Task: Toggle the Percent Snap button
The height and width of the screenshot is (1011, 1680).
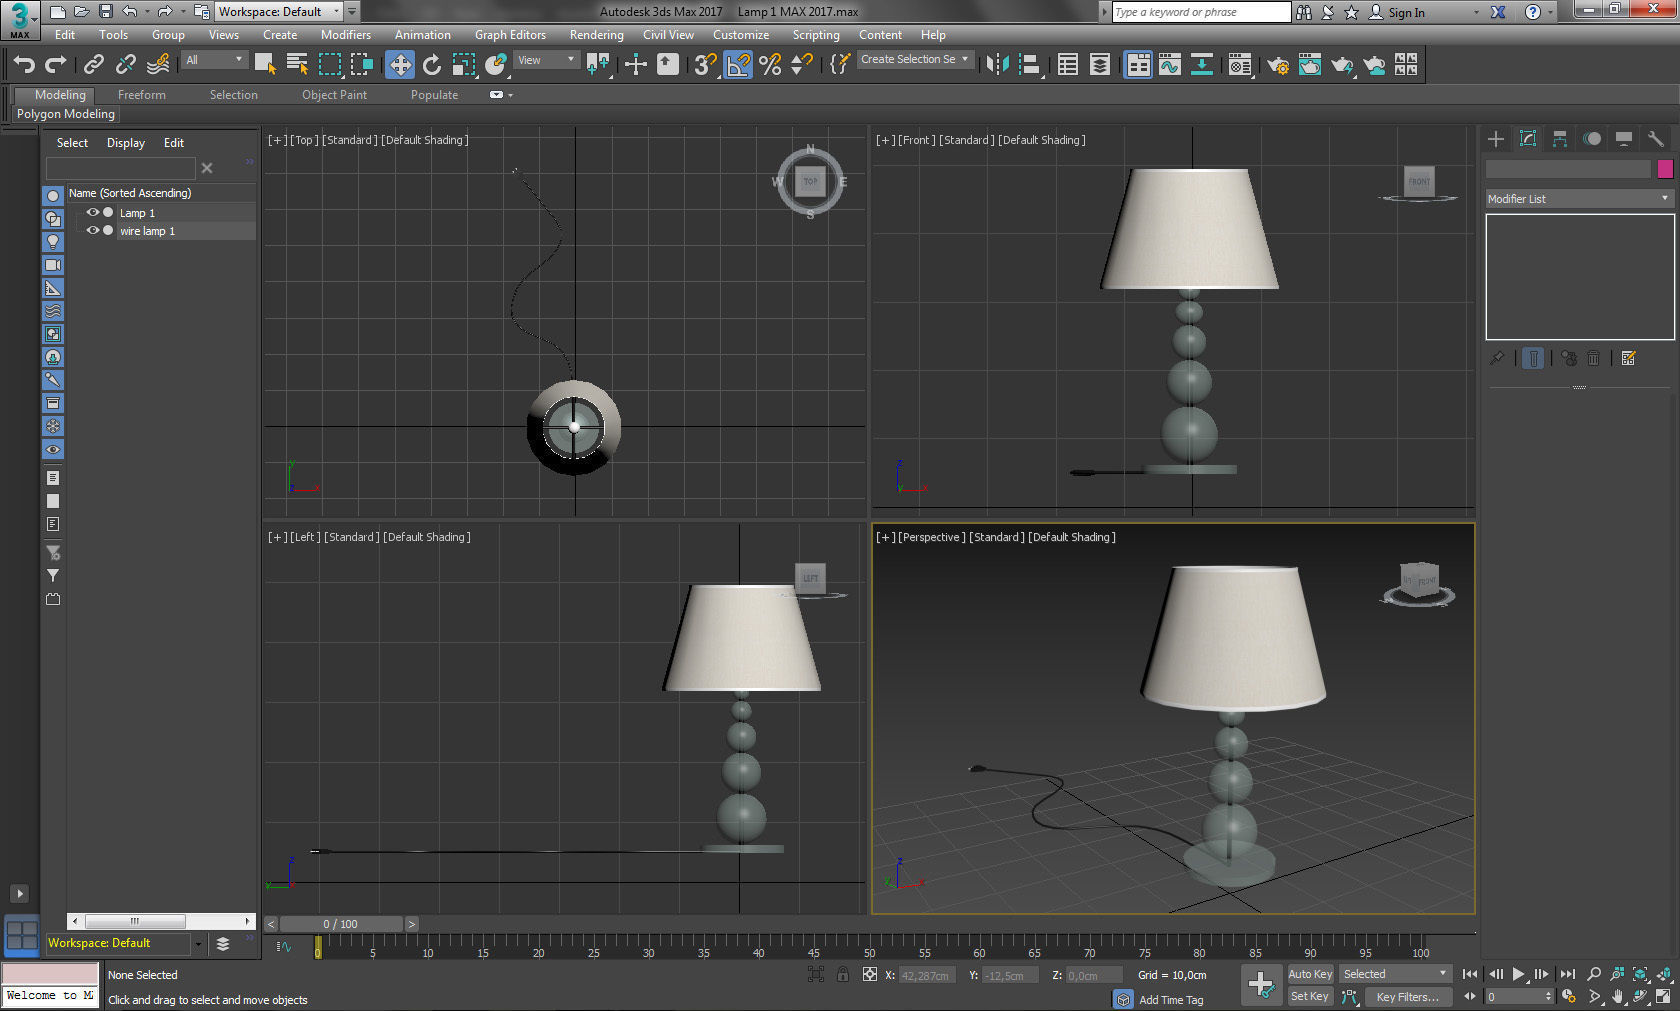Action: point(770,65)
